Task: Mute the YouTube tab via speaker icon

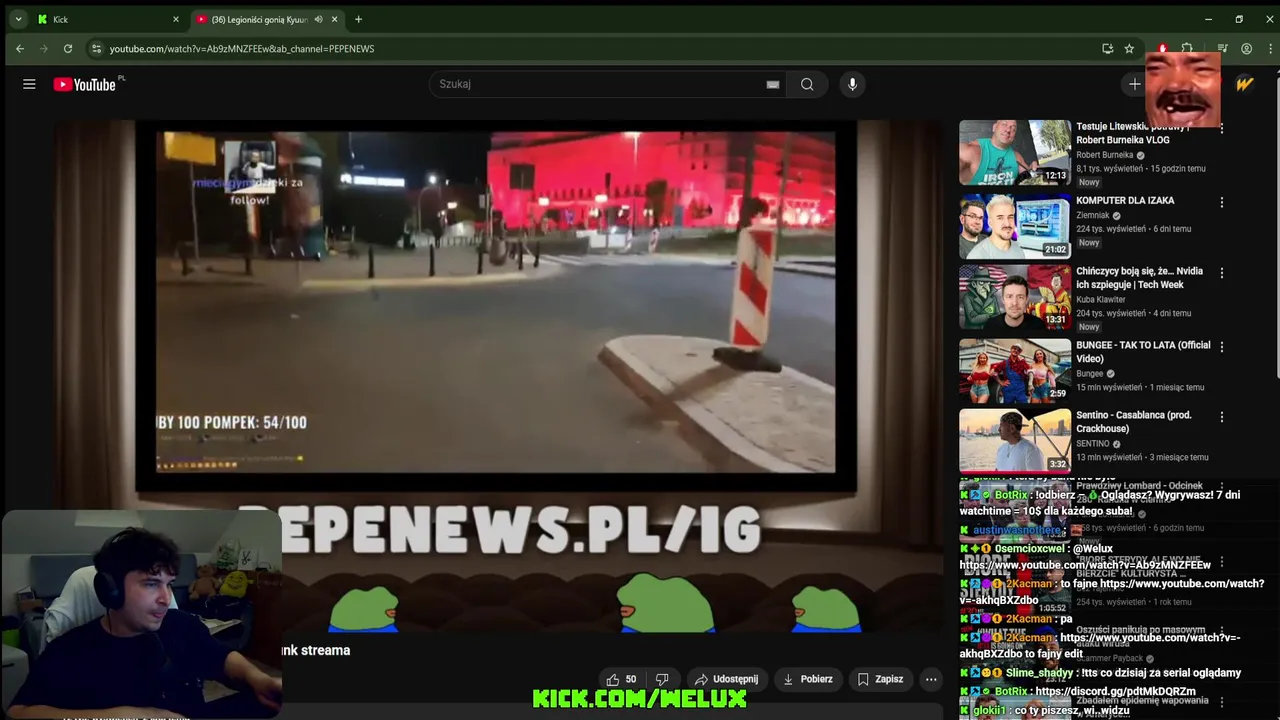Action: [318, 19]
